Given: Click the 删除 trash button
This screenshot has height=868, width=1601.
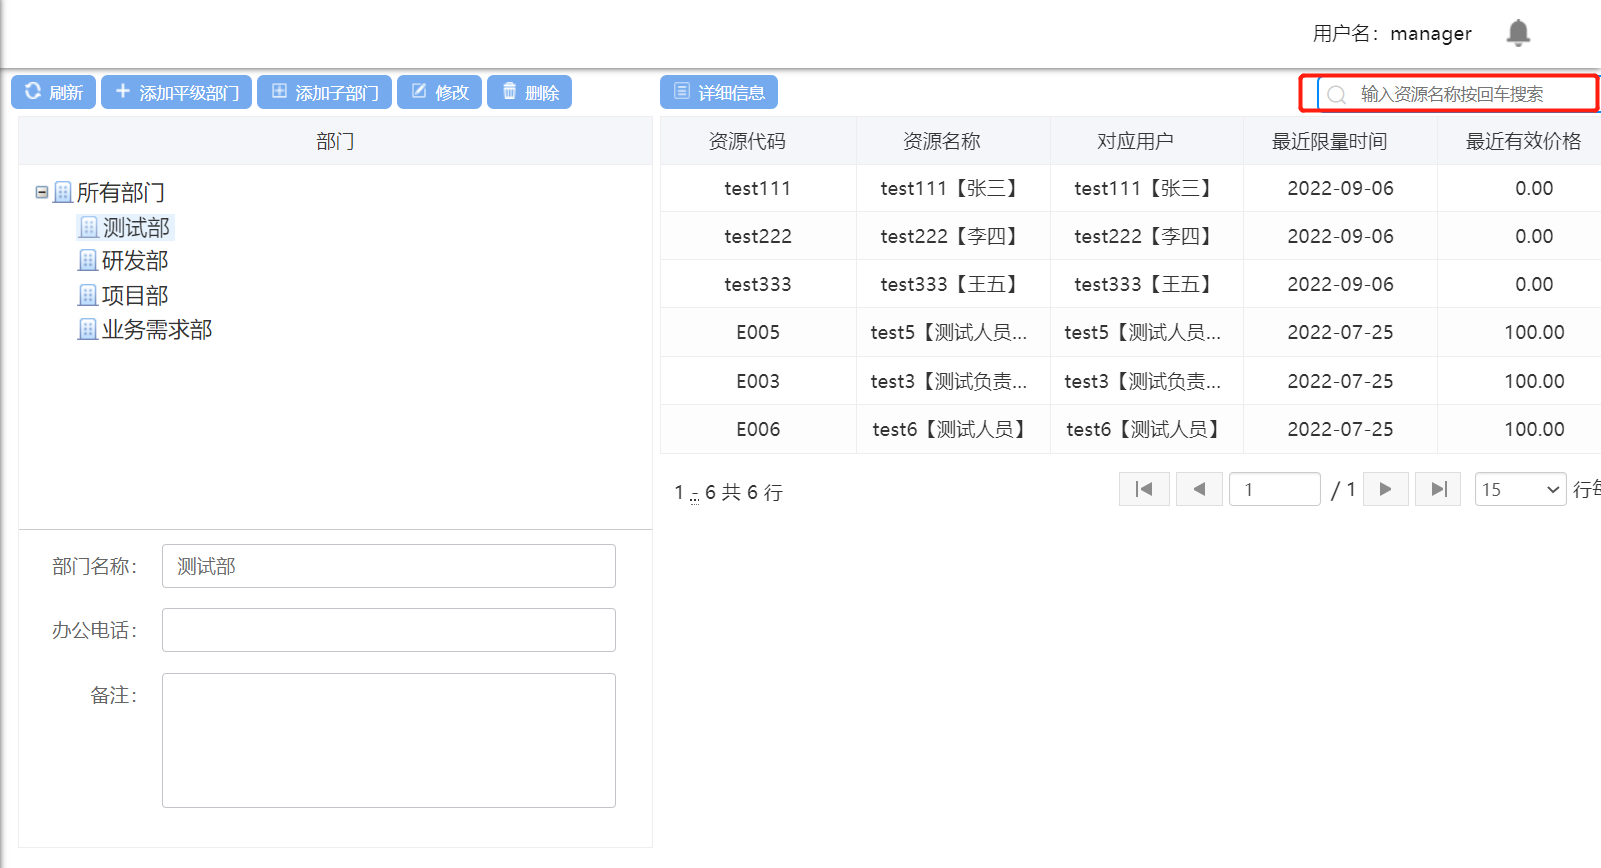Looking at the screenshot, I should point(529,92).
